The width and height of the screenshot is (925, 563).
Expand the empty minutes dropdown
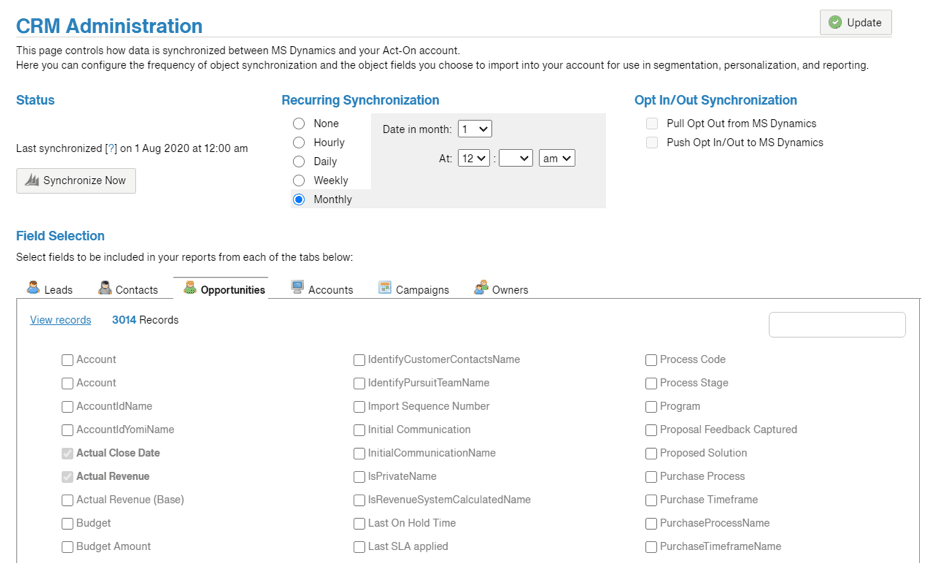tap(515, 158)
